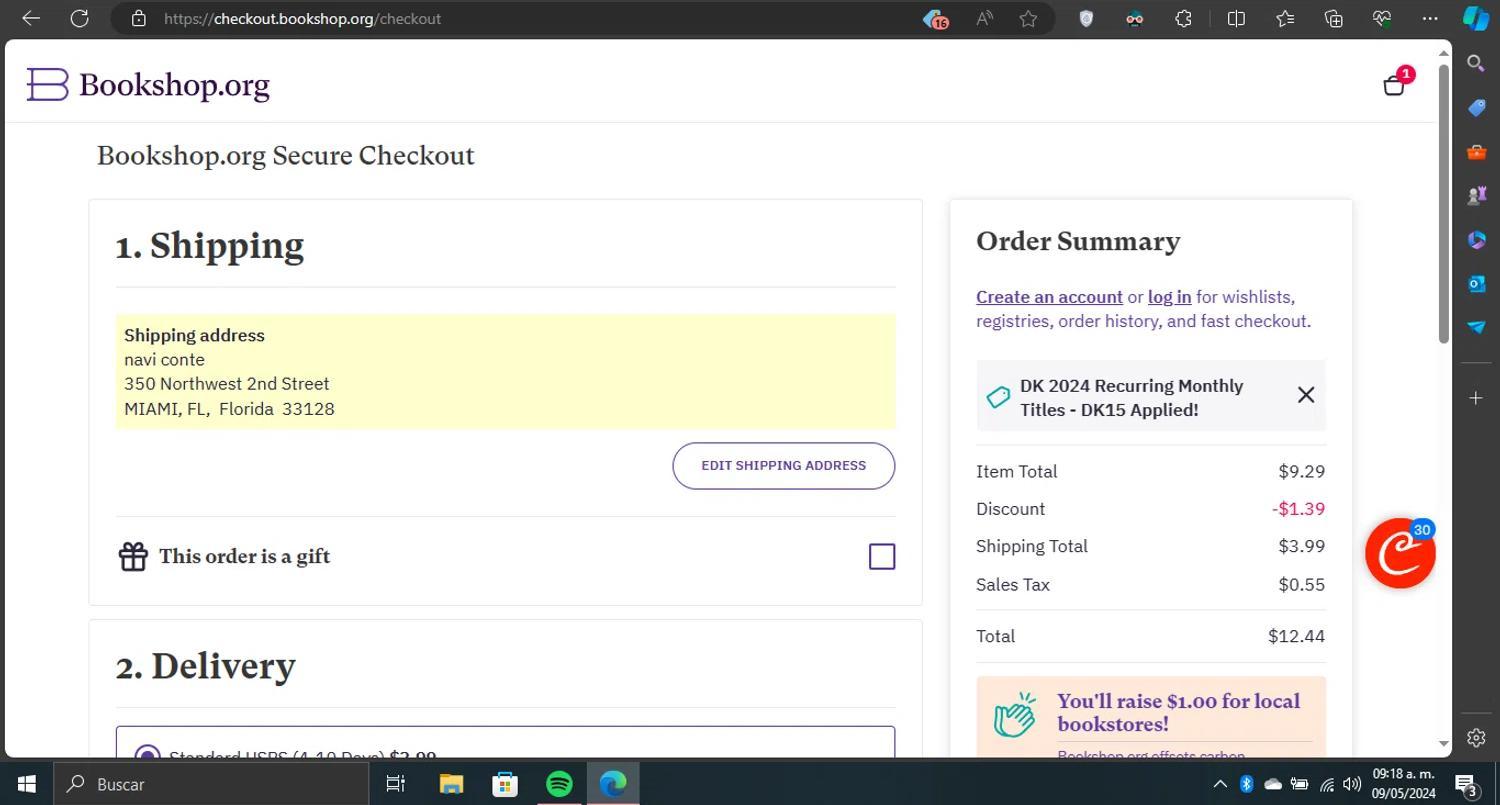The width and height of the screenshot is (1500, 805).
Task: Open the shield extension icon
Action: click(x=1086, y=18)
